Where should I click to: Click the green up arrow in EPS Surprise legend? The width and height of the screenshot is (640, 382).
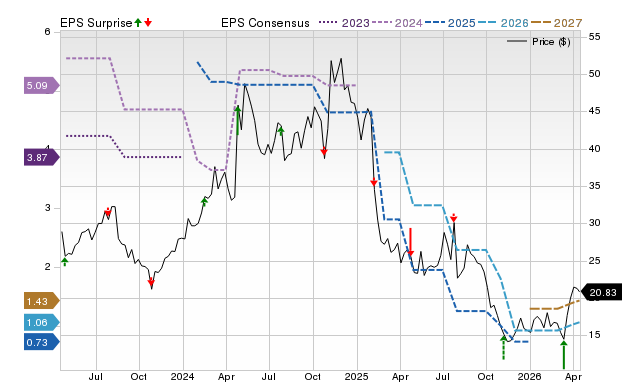138,22
